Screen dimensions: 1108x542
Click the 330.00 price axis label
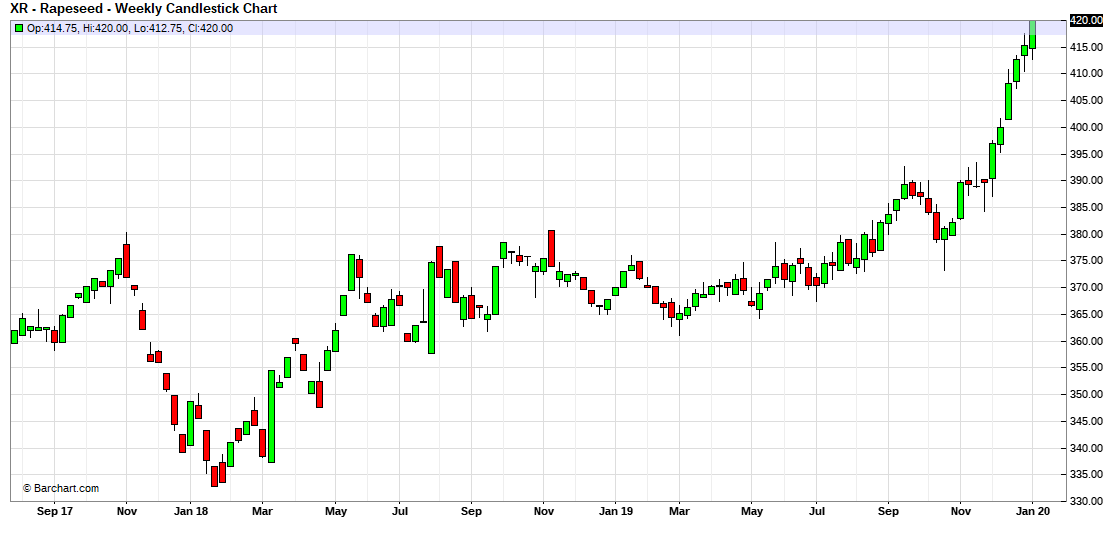tap(1086, 501)
